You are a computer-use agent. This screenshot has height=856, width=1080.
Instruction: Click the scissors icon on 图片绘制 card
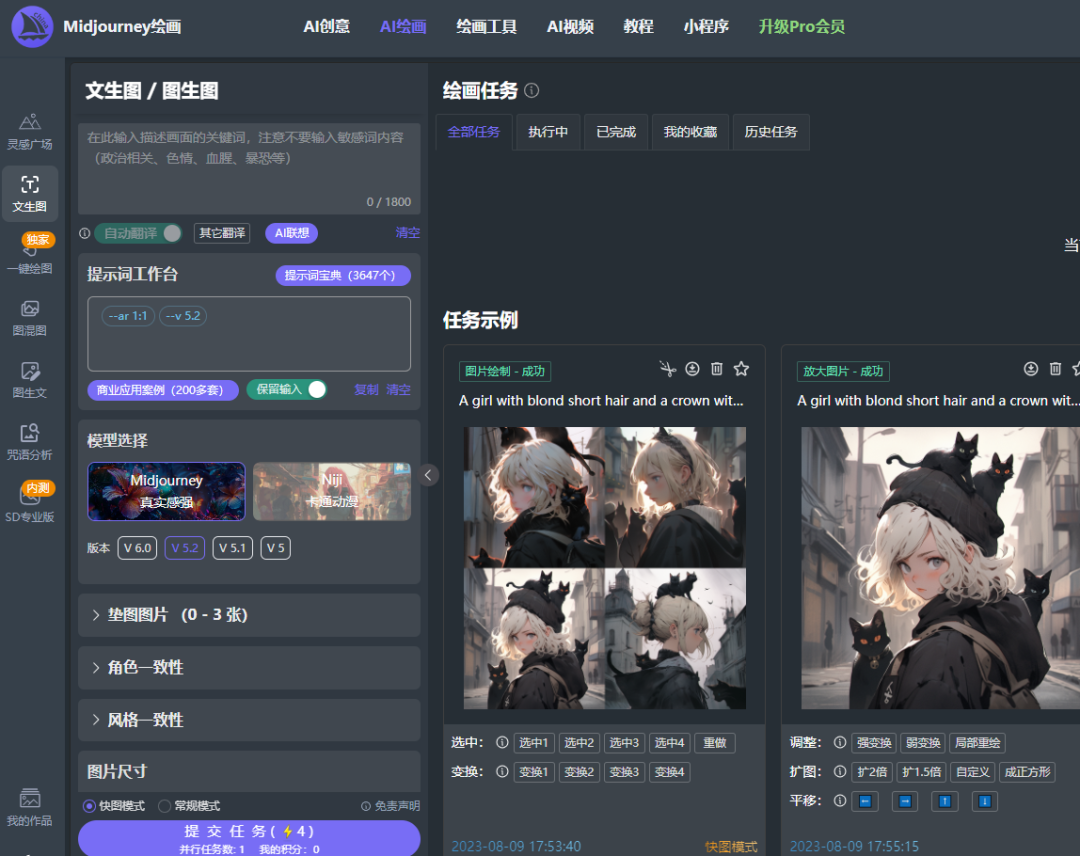click(667, 369)
